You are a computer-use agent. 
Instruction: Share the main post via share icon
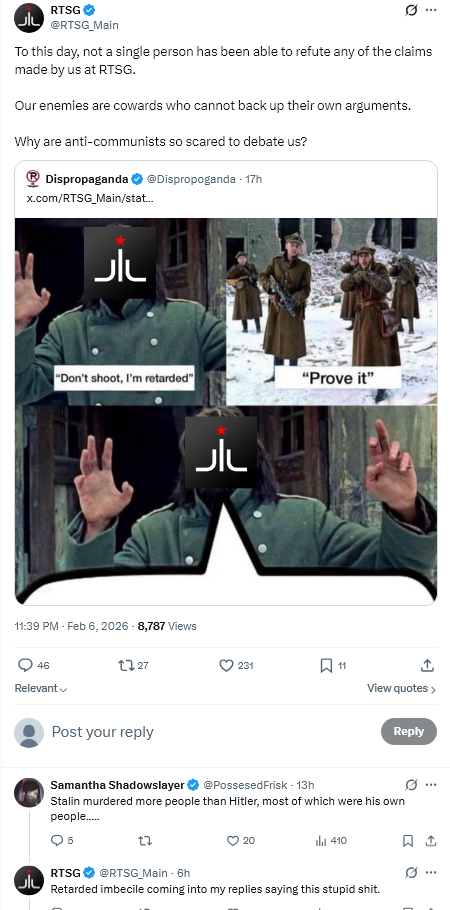coord(427,665)
